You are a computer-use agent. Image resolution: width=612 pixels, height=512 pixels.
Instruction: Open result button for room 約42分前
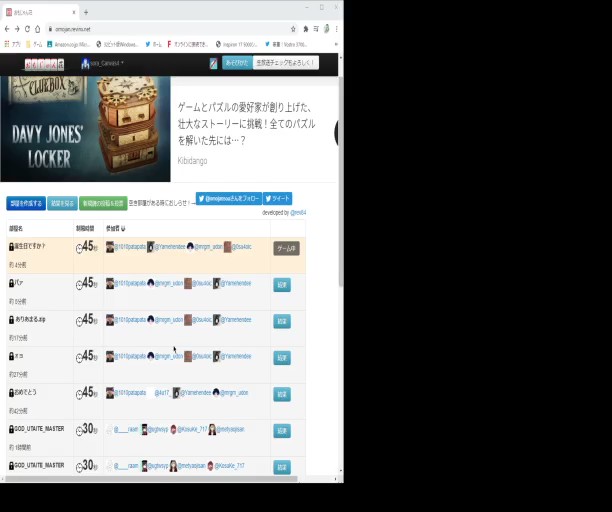click(282, 395)
